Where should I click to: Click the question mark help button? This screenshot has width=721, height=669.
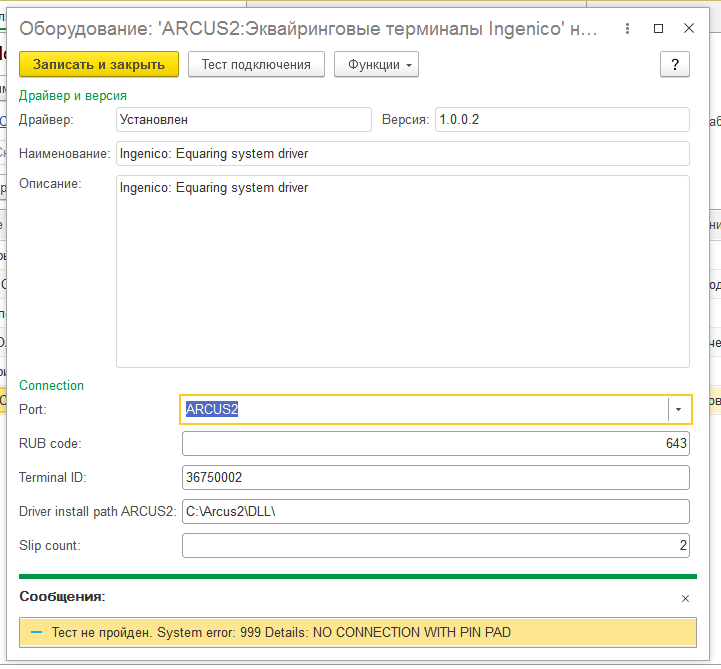675,64
